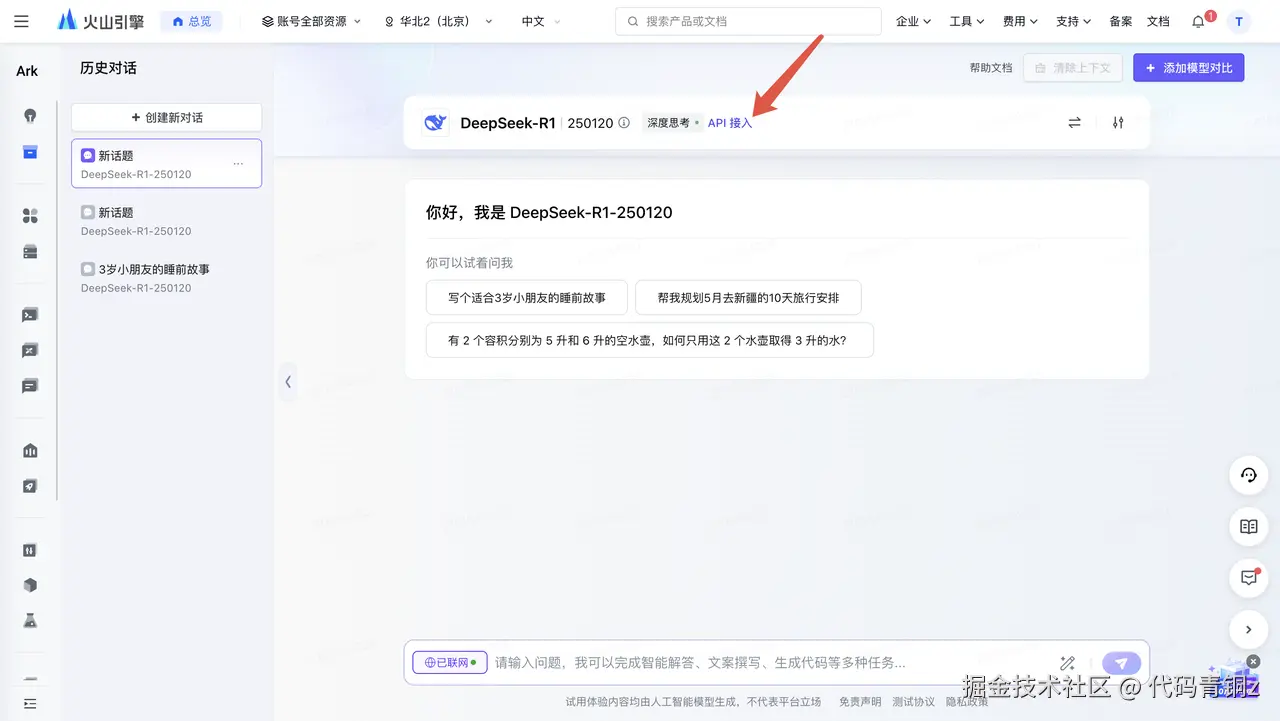Screen dimensions: 1280x721
Task: Click the switch-model arrows icon
Action: coord(1074,122)
